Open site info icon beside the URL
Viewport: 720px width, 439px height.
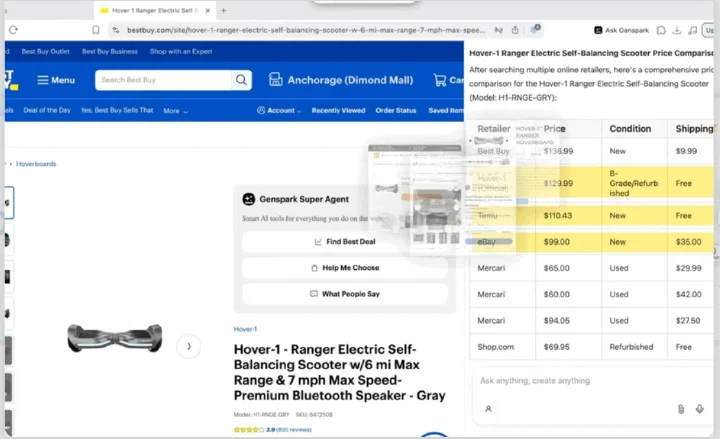tap(116, 30)
